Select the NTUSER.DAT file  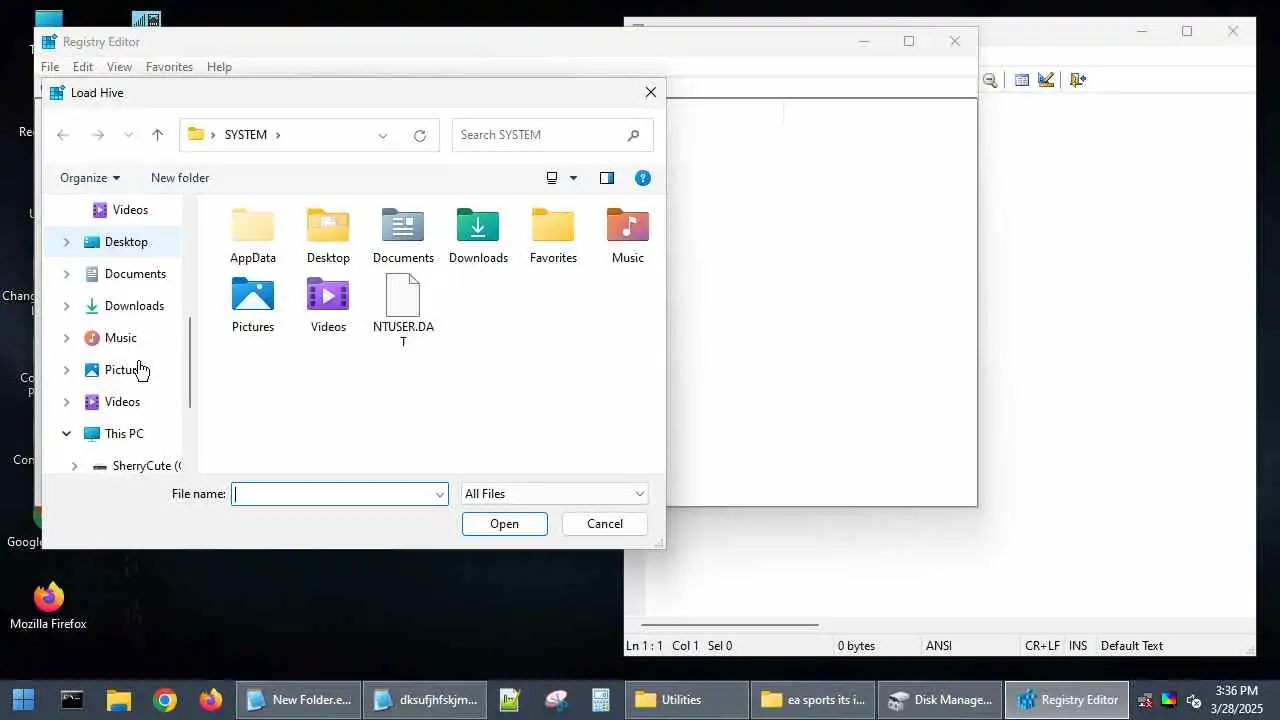pyautogui.click(x=403, y=310)
